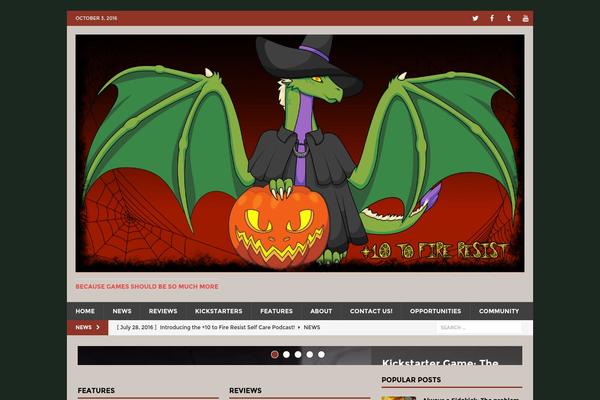Select the fifth slider dot

coord(321,354)
